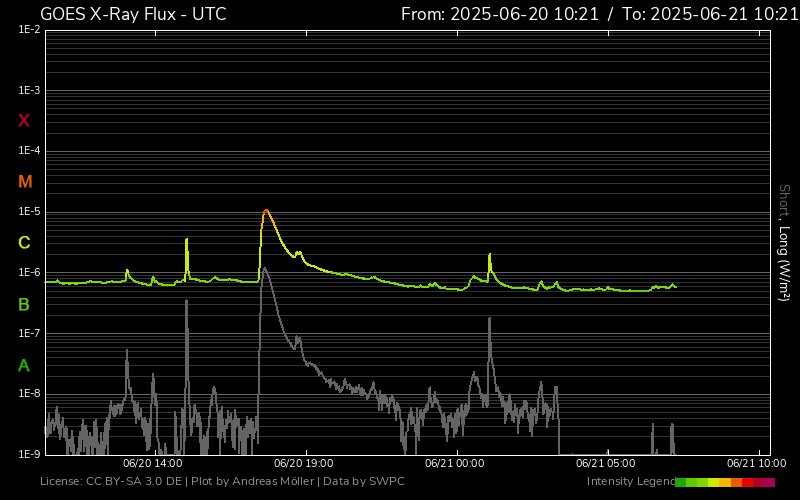Click the green A flare class label
The height and width of the screenshot is (500, 800).
pos(24,365)
